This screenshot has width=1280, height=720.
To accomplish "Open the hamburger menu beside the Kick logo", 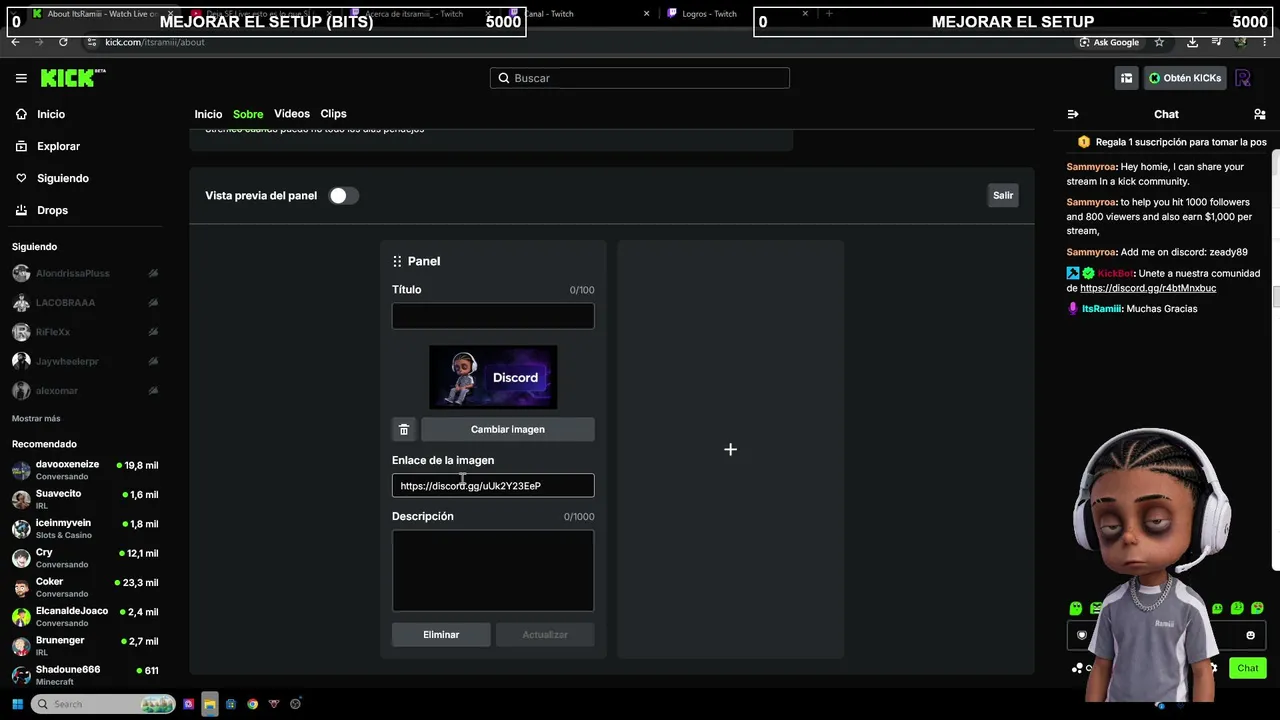I will pyautogui.click(x=21, y=78).
